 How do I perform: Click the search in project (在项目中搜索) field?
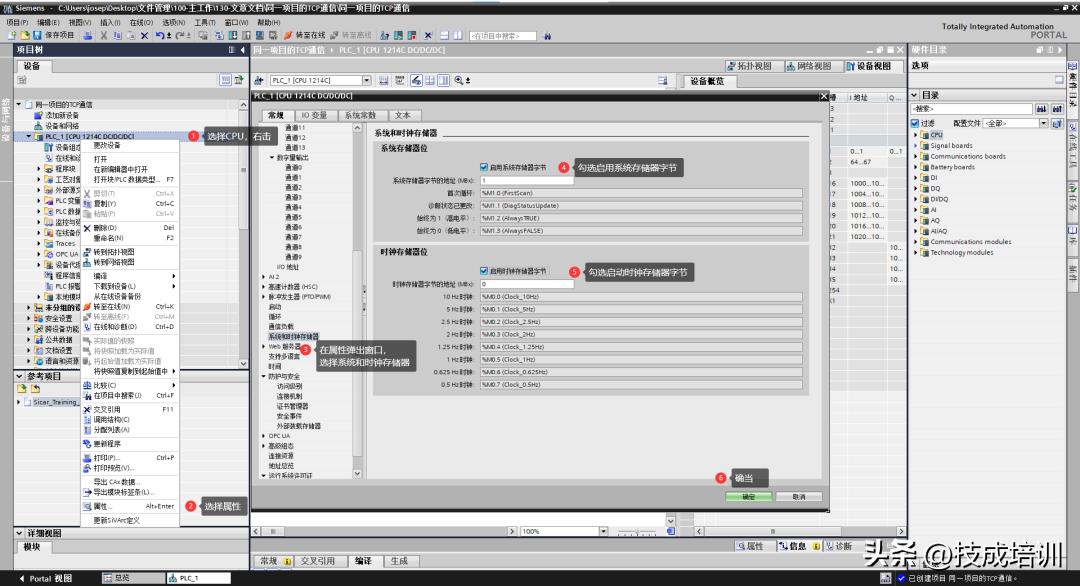click(503, 35)
